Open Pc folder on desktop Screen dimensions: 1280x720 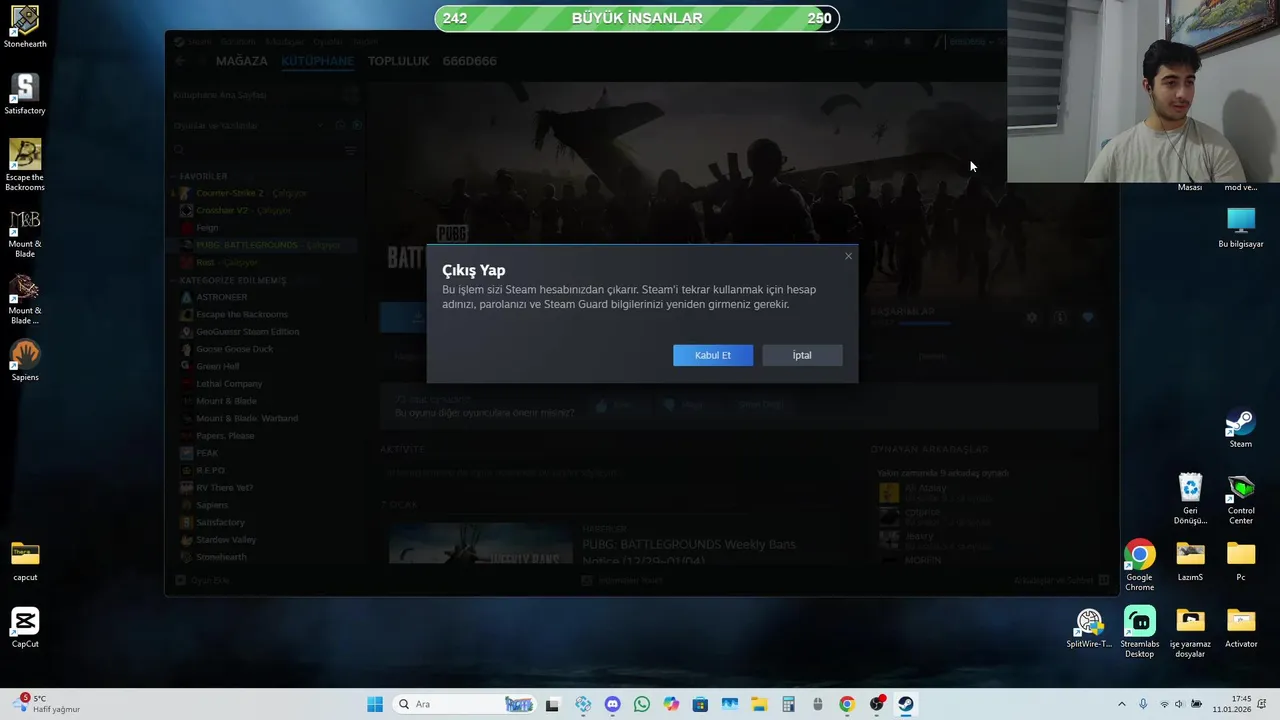click(x=1241, y=561)
